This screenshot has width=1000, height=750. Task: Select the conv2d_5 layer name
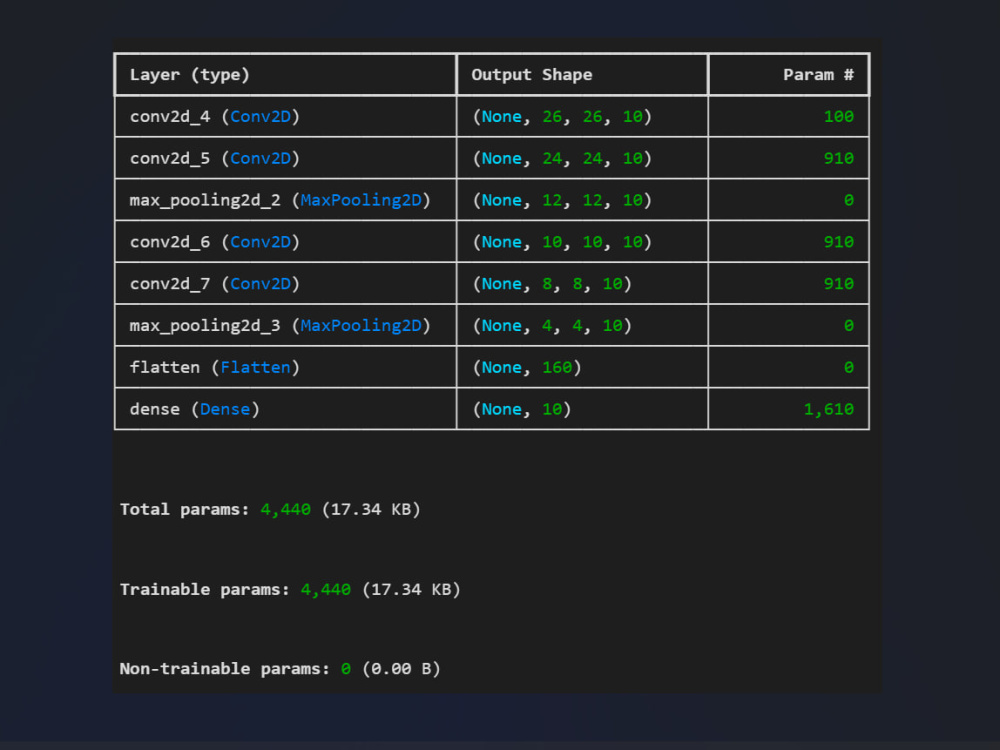170,159
